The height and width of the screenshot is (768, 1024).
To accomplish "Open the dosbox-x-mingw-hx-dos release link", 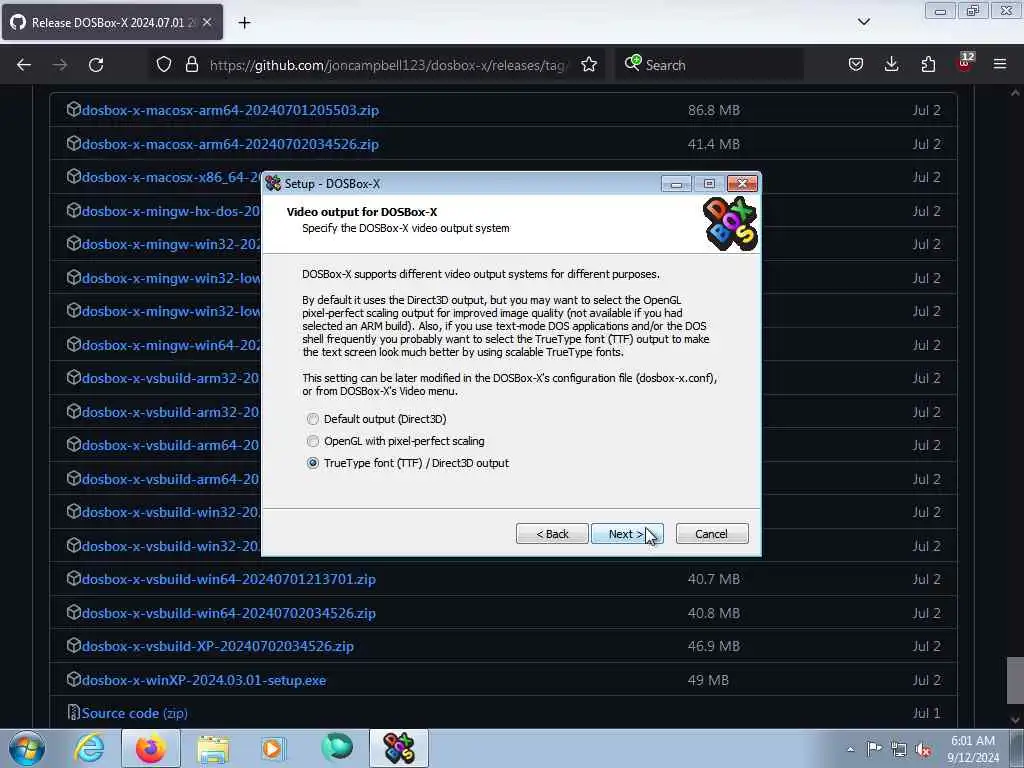I will 171,212.
